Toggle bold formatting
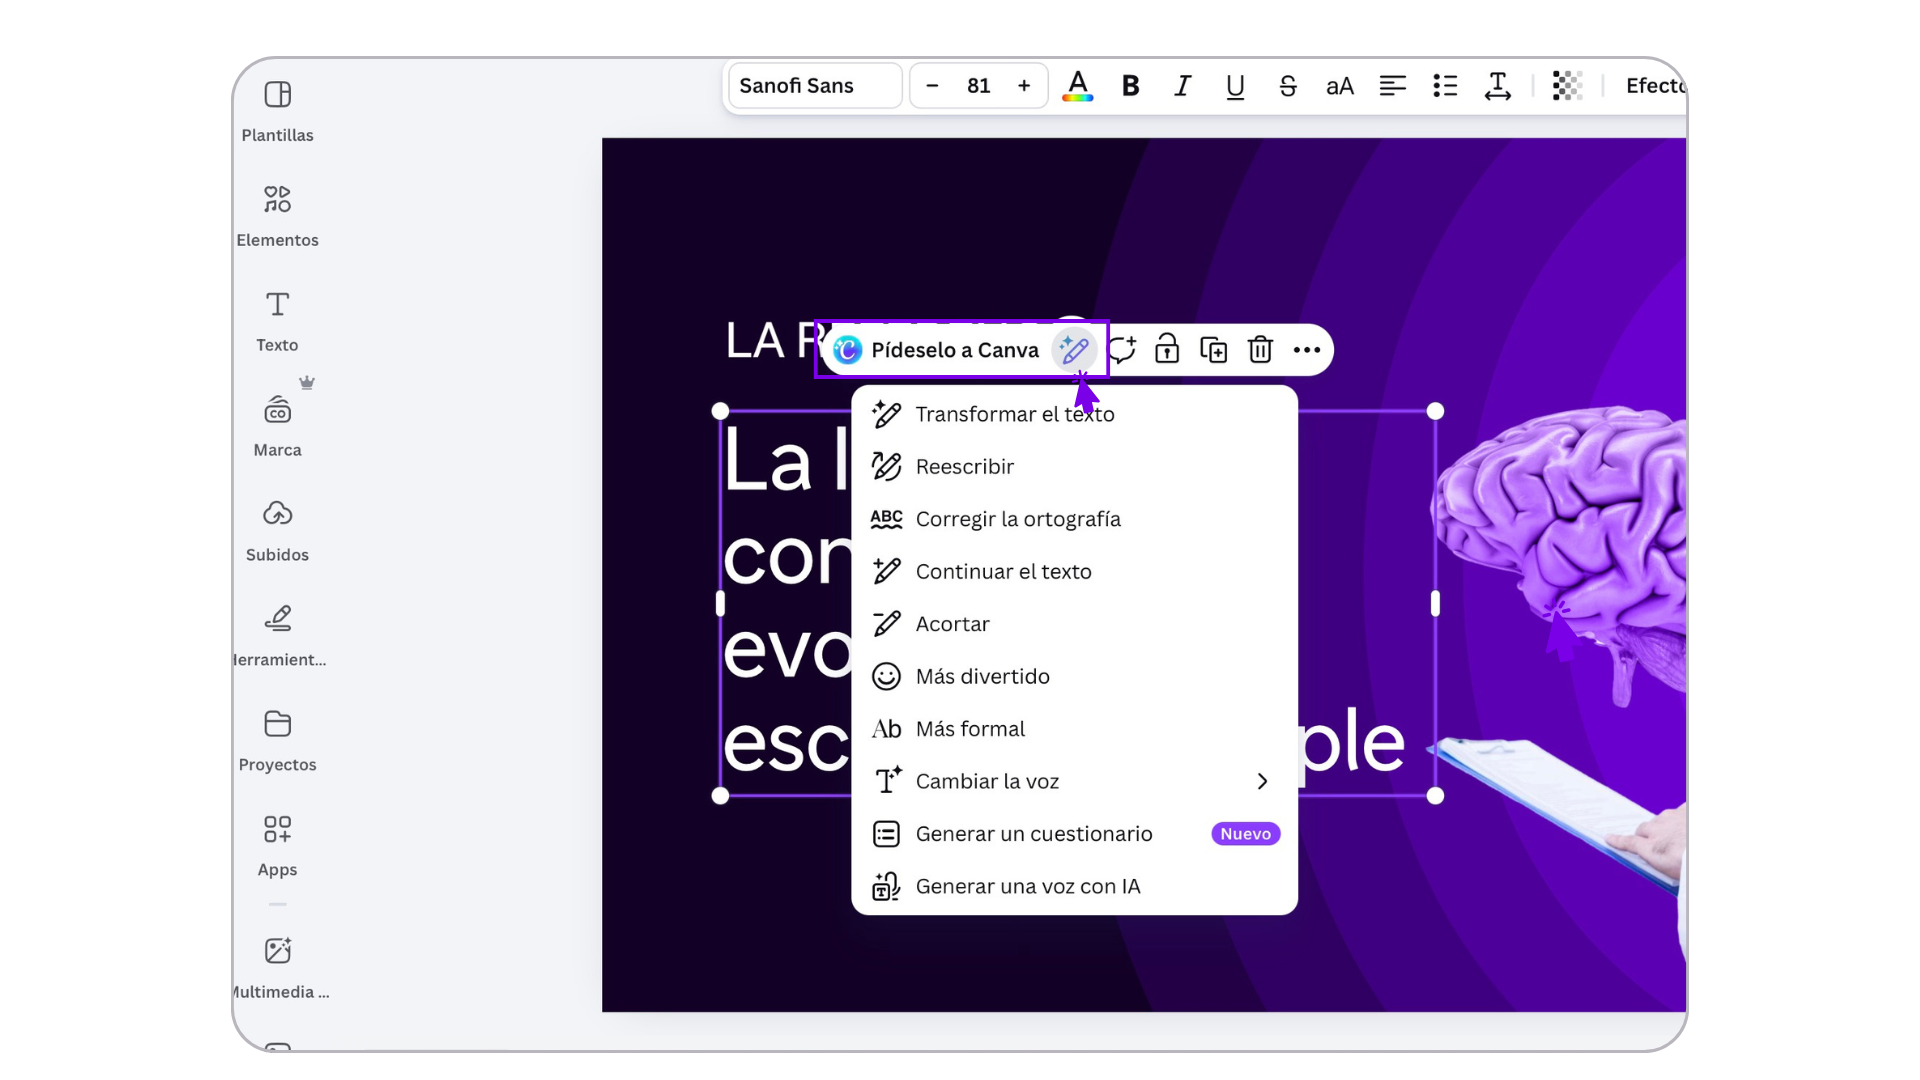The height and width of the screenshot is (1080, 1920). (1130, 86)
